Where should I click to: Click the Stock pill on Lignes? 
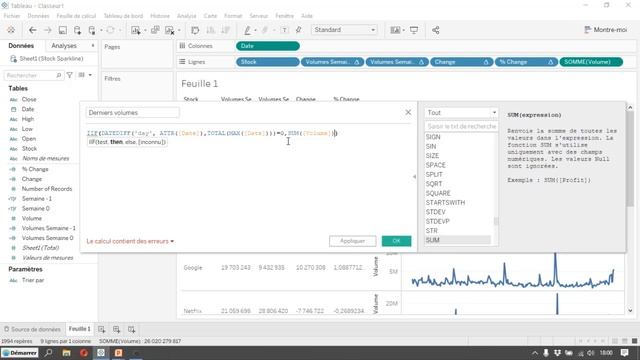[268, 62]
